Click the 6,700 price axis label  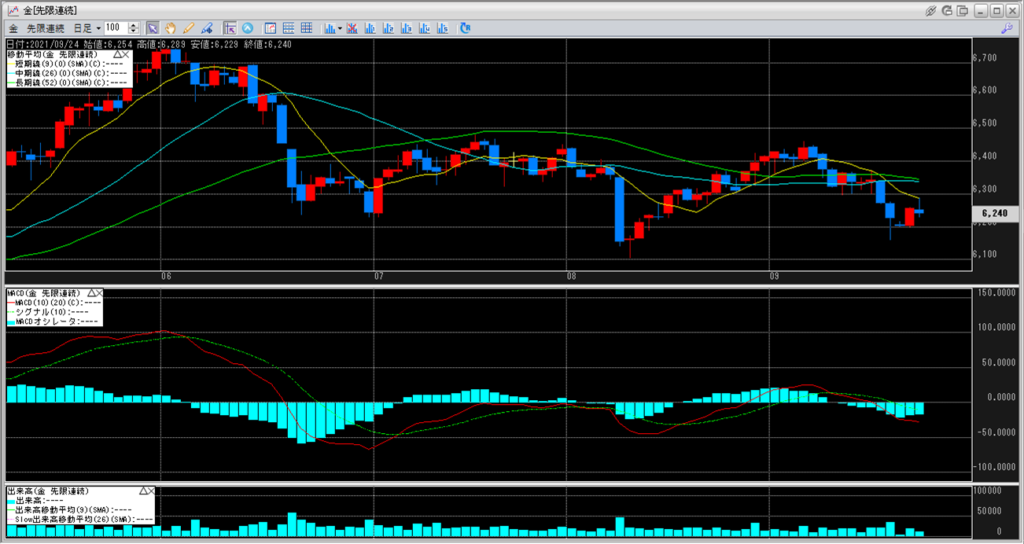(984, 57)
